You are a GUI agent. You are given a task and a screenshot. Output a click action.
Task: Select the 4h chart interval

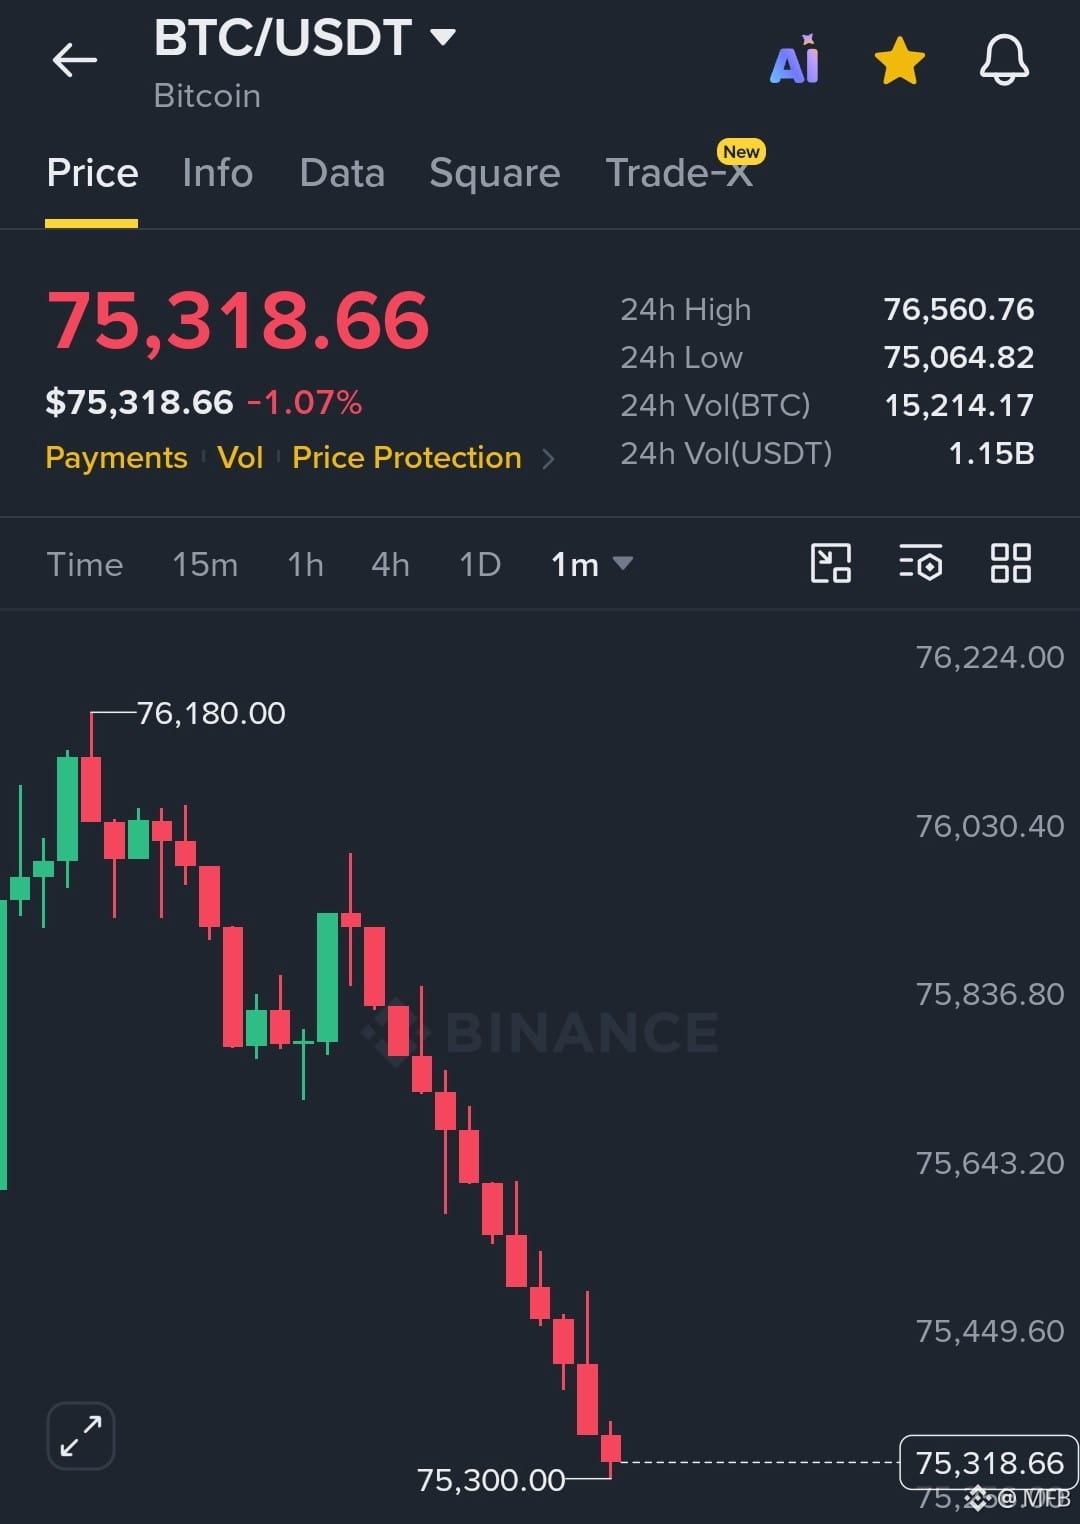click(390, 564)
